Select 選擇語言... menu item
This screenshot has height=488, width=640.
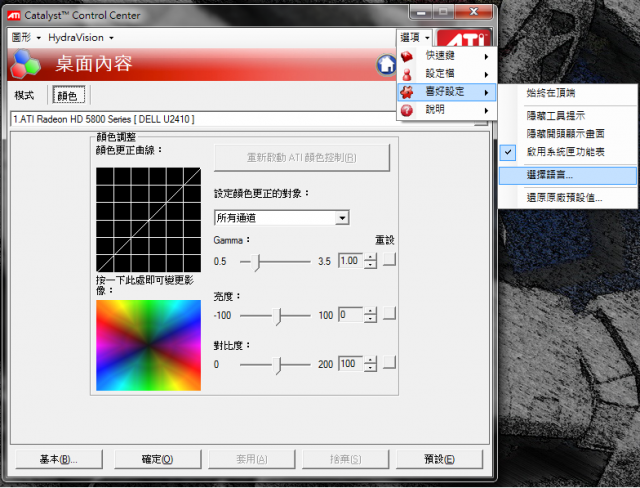568,175
